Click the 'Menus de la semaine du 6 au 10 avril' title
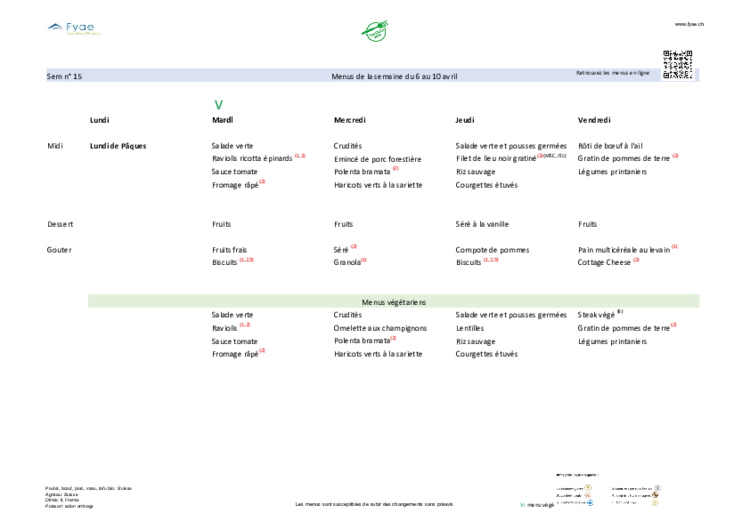The image size is (750, 529). 394,76
